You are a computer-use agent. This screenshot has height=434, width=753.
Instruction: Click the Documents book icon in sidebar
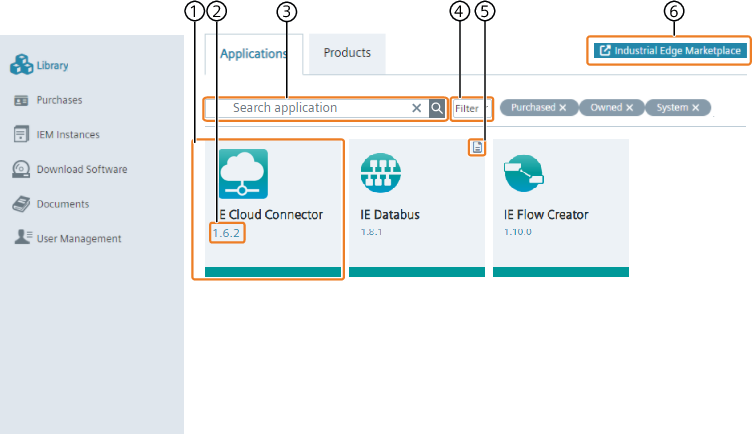pos(21,204)
